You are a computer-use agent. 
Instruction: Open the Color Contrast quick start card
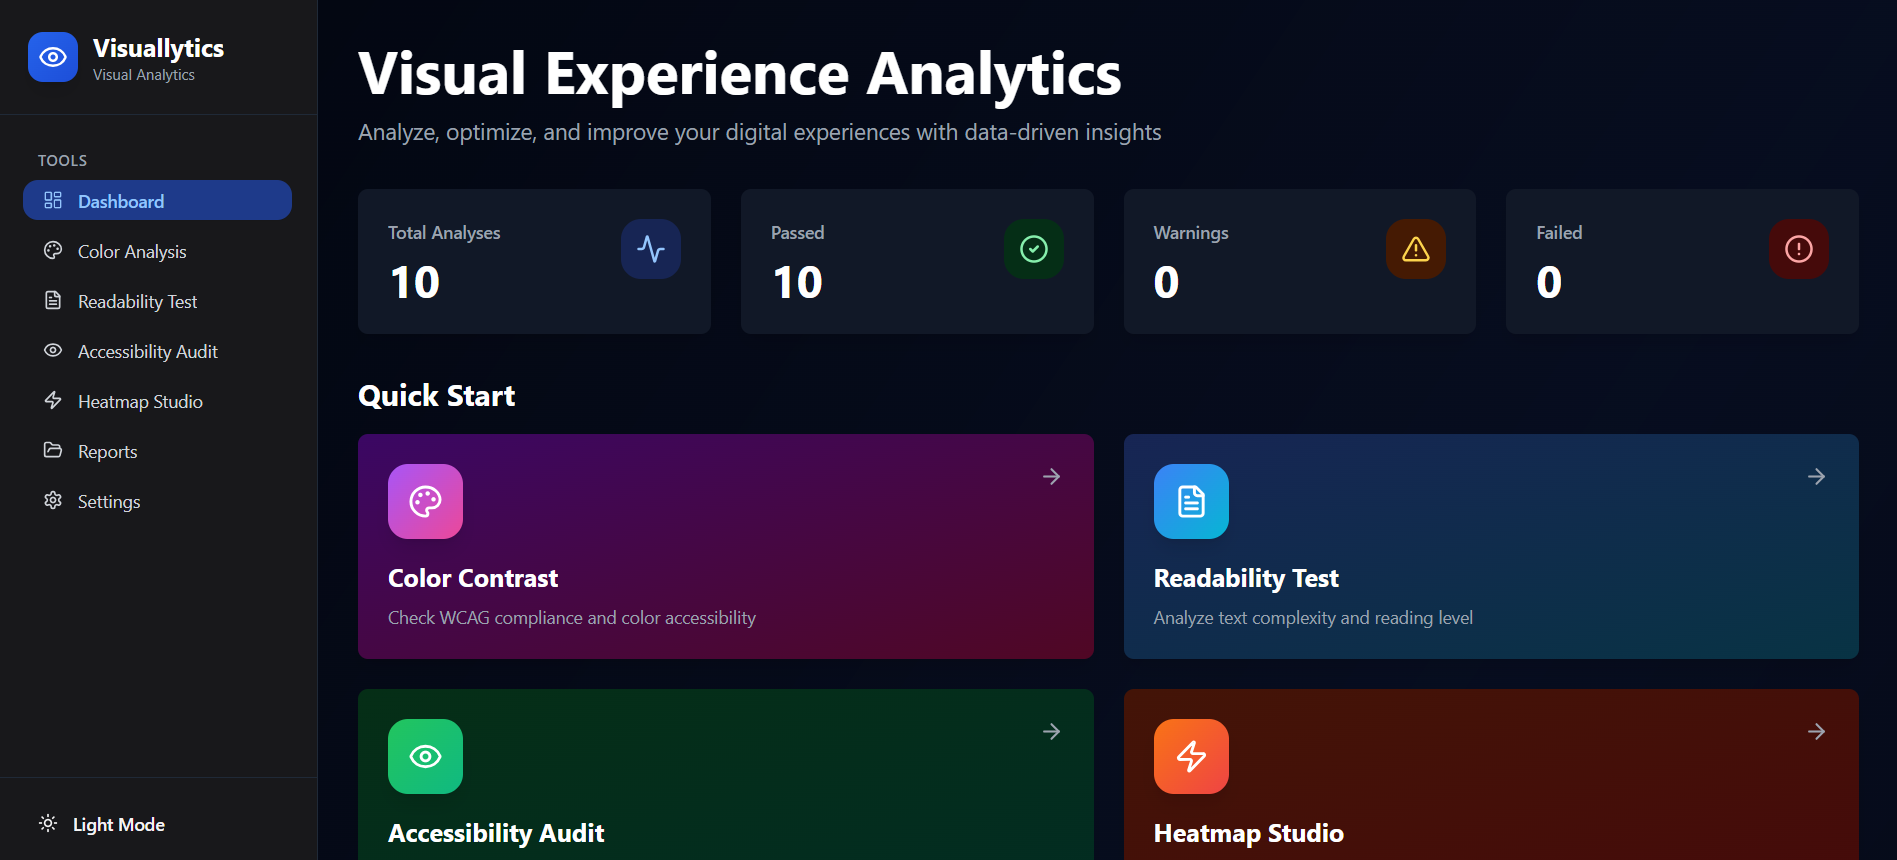tap(725, 546)
